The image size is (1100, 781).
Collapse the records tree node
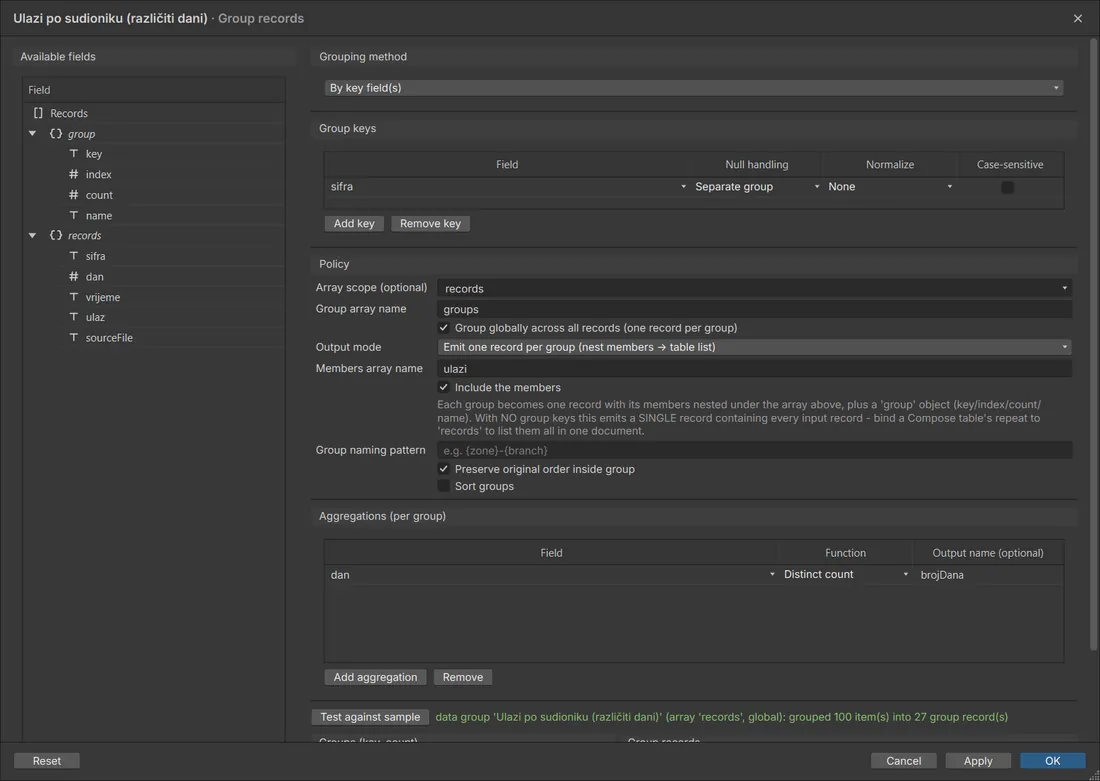32,235
